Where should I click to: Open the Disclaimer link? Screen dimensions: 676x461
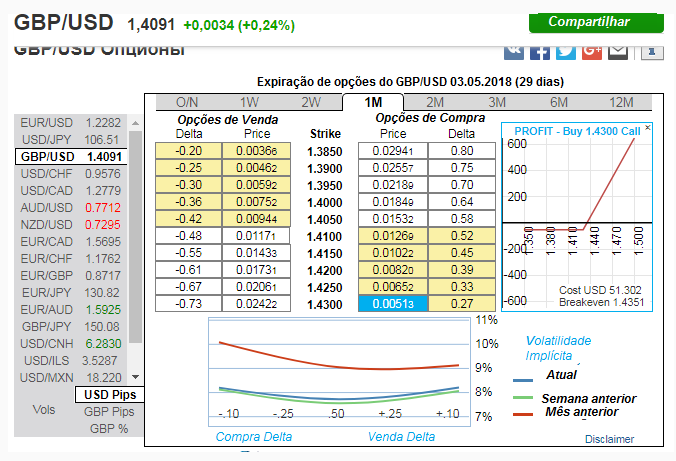[x=609, y=438]
